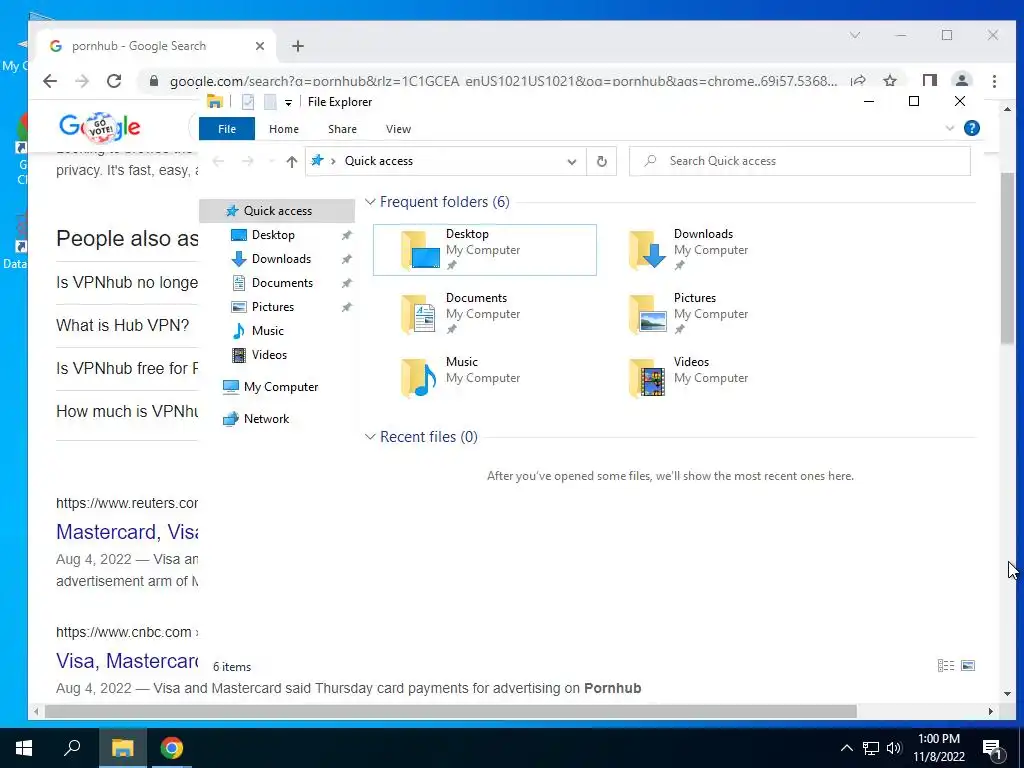The width and height of the screenshot is (1024, 768).
Task: Expand the Is VPNhub no longer question
Action: pyautogui.click(x=127, y=282)
